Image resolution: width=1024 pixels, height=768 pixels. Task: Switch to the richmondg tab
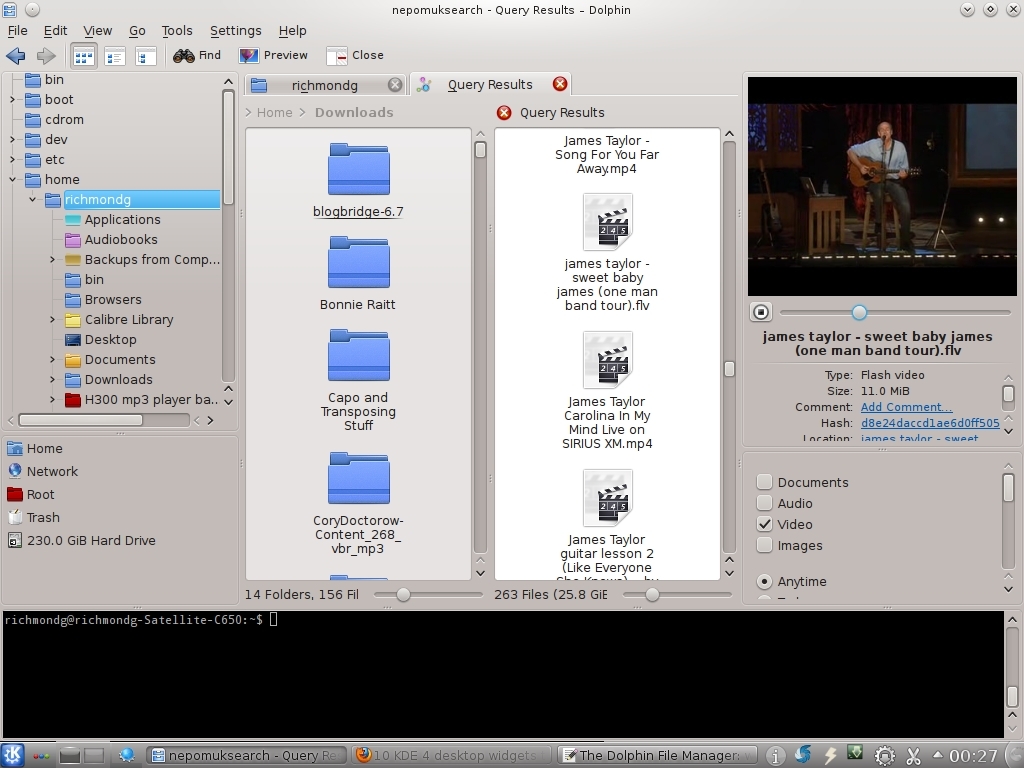tap(324, 85)
